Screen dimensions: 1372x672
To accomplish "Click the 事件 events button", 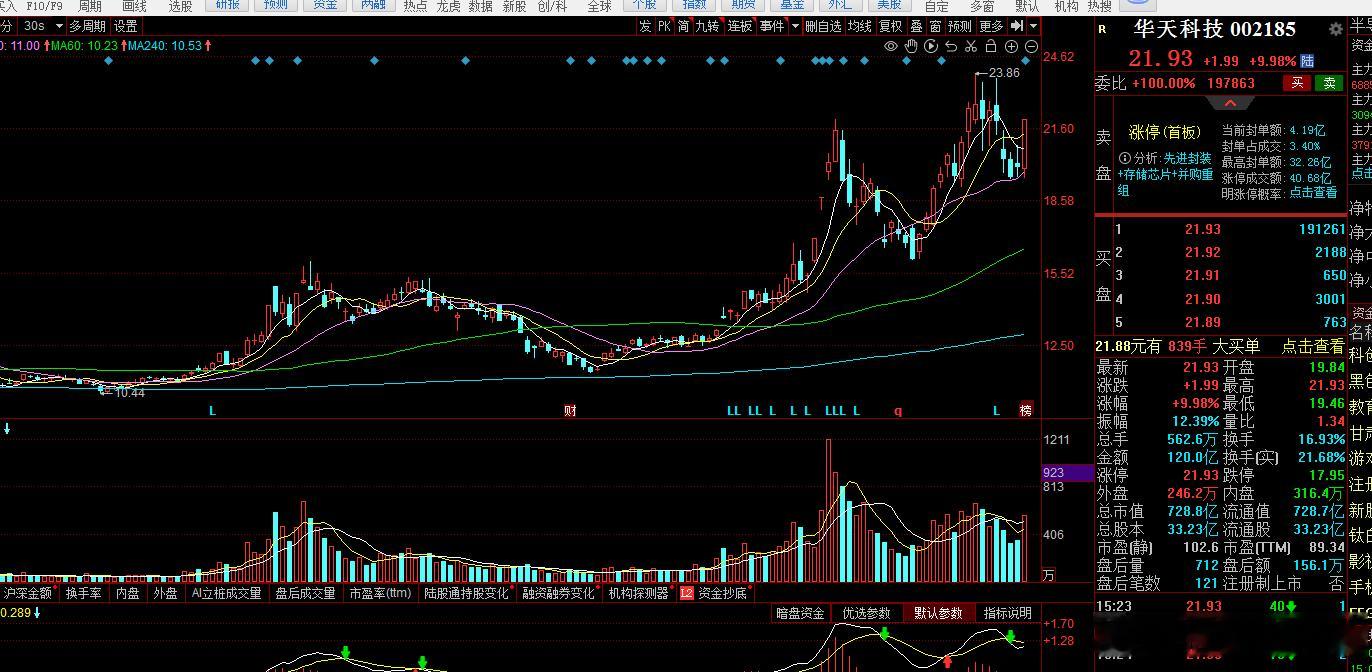I will click(772, 26).
